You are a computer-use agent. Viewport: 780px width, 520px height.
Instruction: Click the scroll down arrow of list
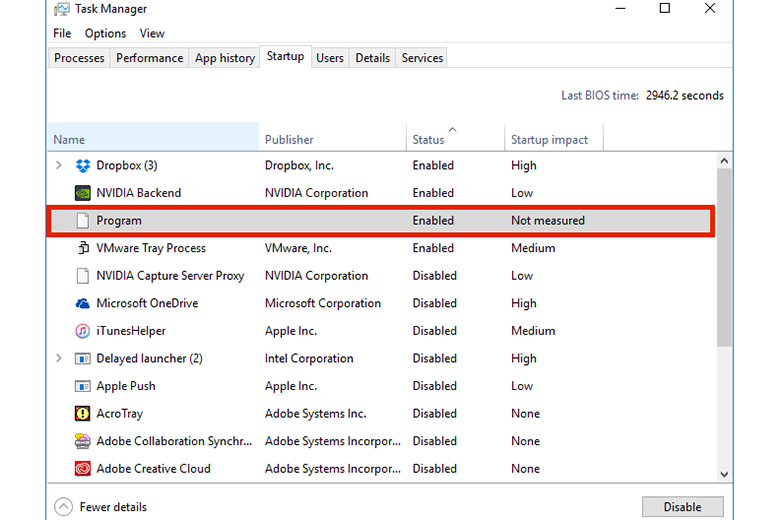[724, 474]
